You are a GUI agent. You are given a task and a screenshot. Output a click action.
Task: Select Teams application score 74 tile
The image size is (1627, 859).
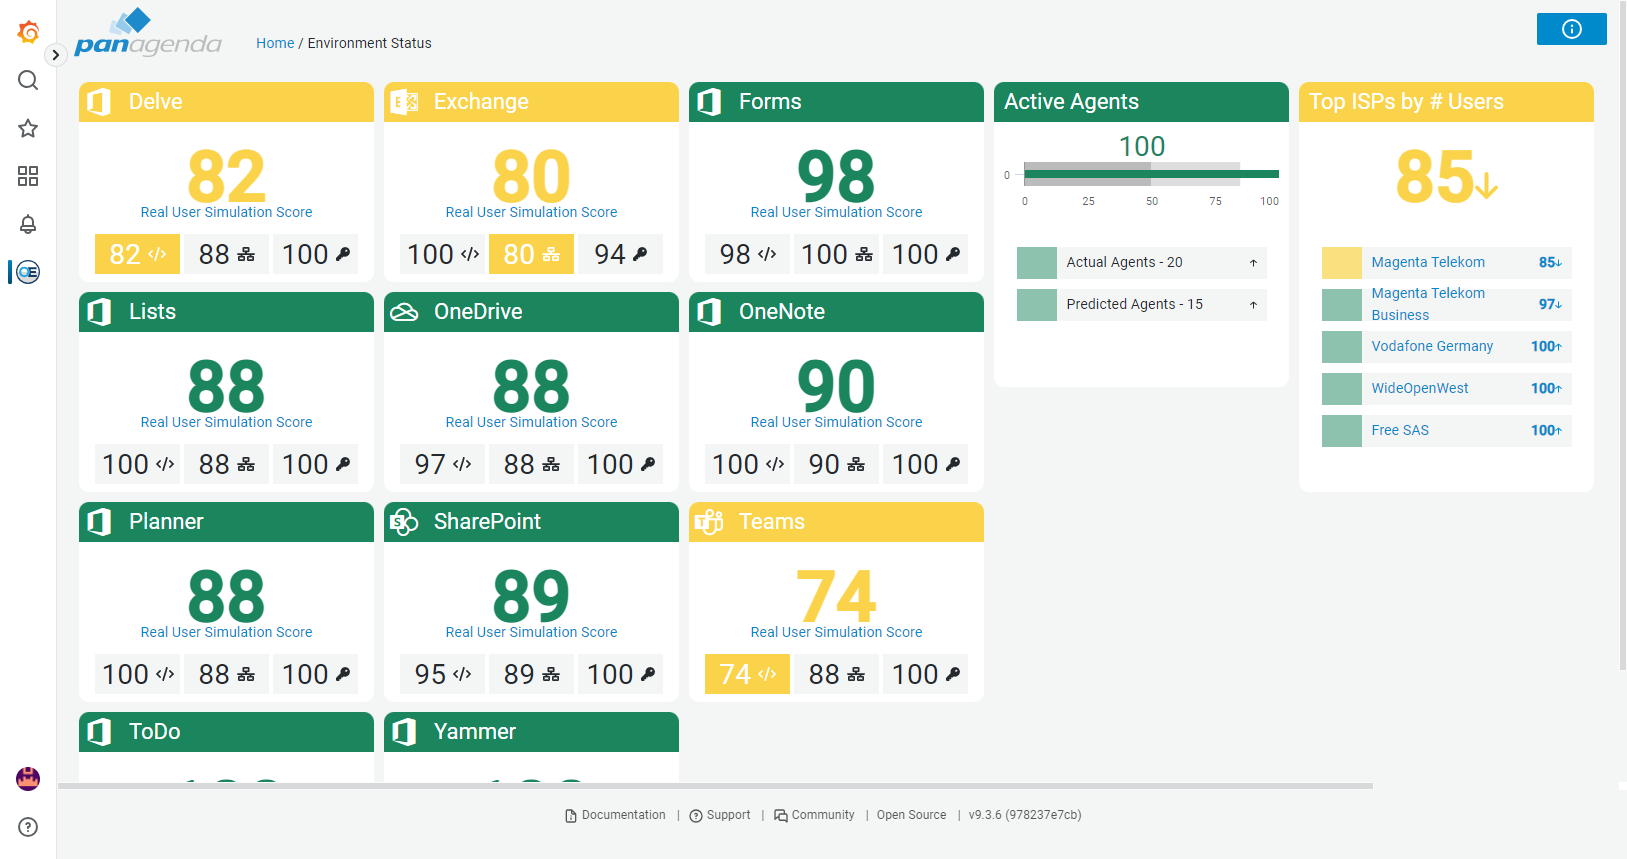click(747, 674)
